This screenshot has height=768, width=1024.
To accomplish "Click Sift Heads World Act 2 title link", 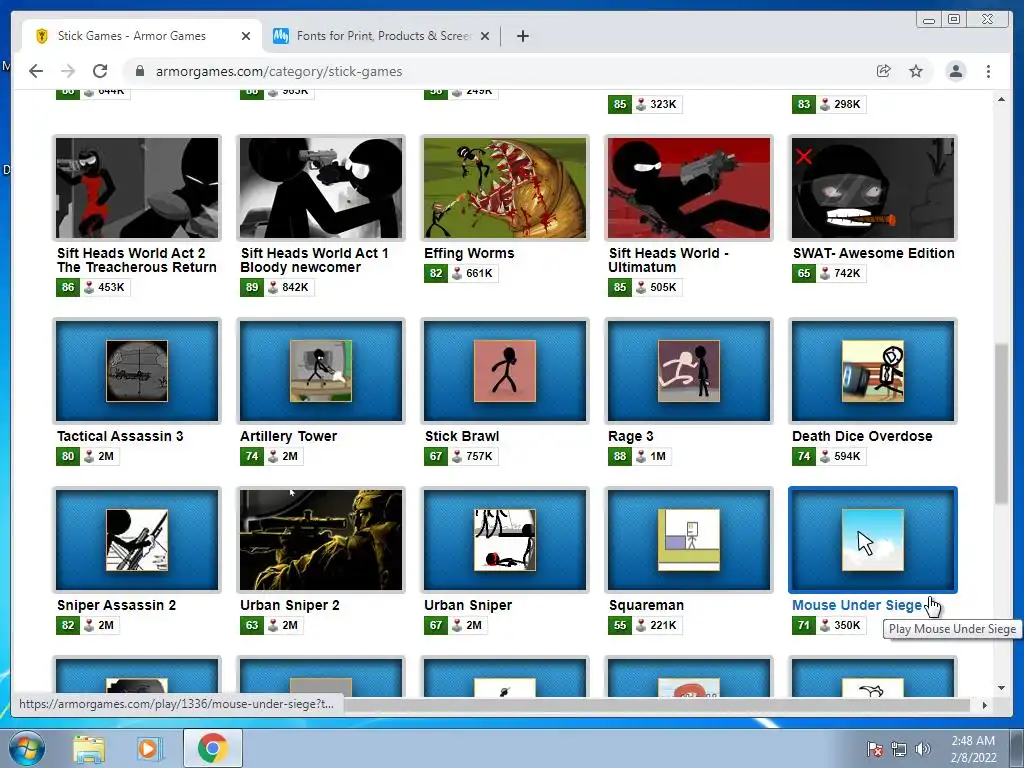I will click(x=136, y=260).
